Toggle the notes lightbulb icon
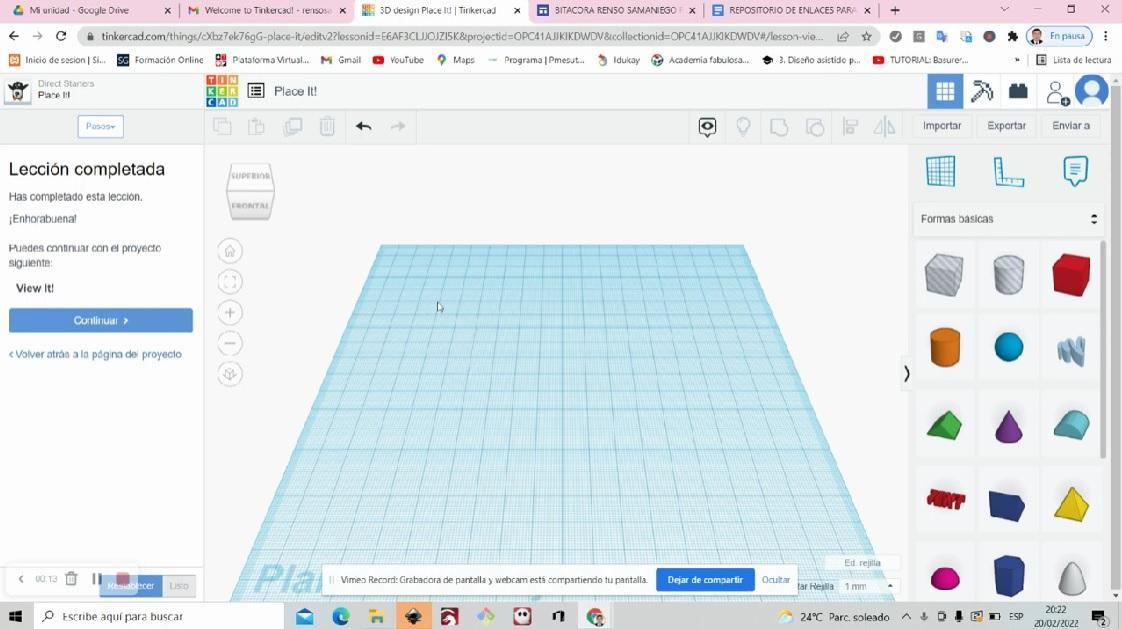1122x629 pixels. pos(743,127)
